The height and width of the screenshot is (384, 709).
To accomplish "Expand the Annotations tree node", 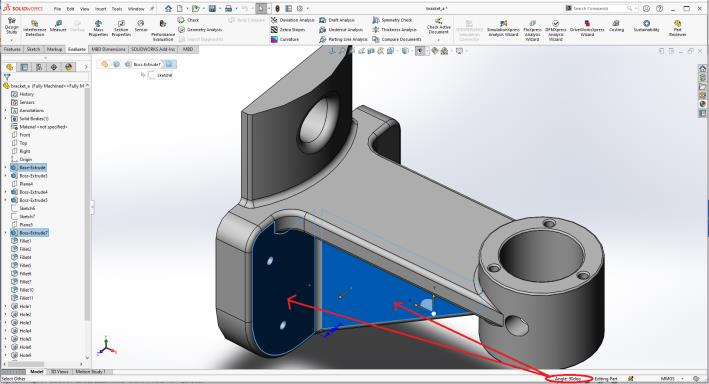I will (x=5, y=110).
